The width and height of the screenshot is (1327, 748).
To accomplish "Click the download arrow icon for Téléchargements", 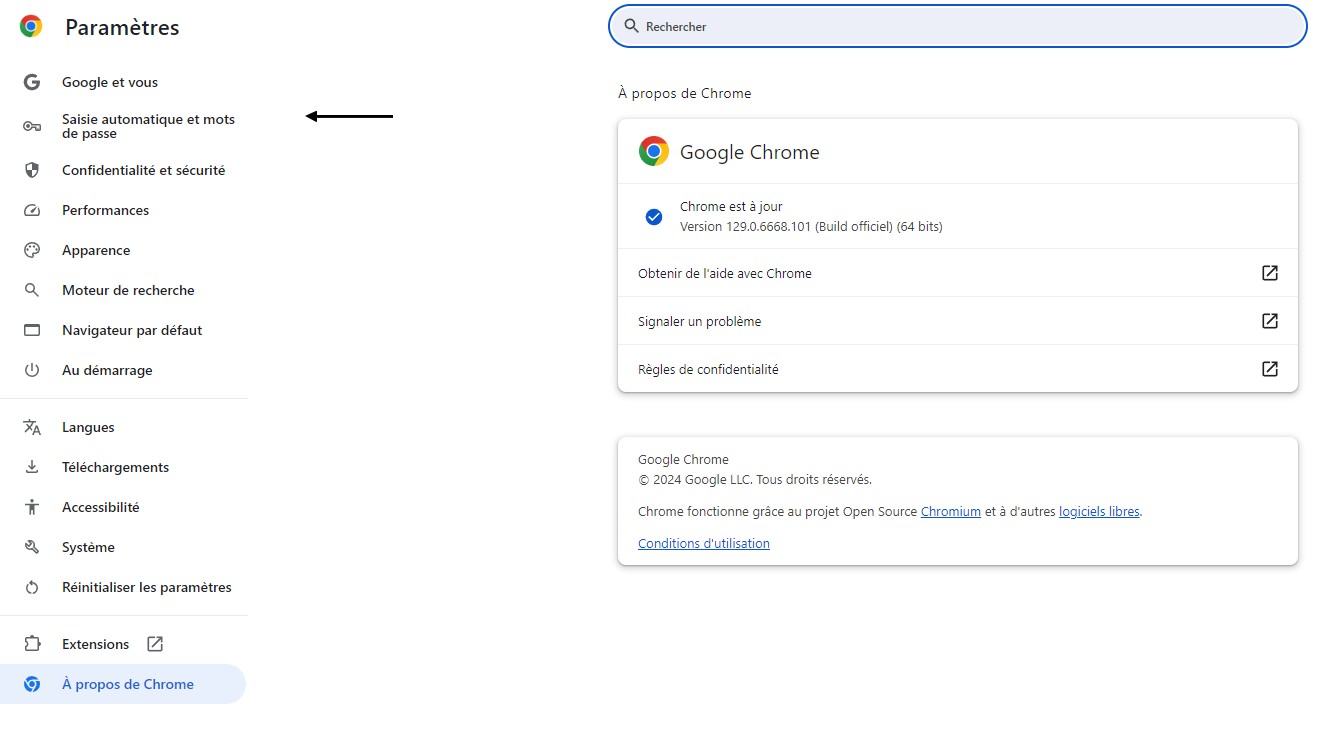I will tap(32, 467).
